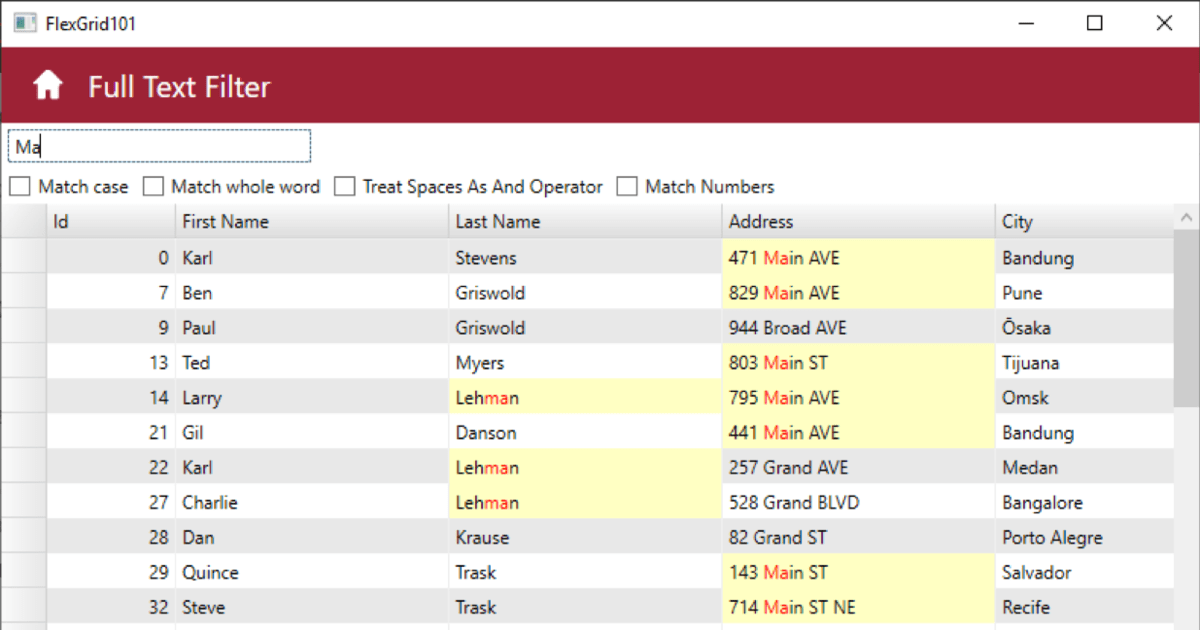Click the filter text input field
1200x630 pixels.
160,146
